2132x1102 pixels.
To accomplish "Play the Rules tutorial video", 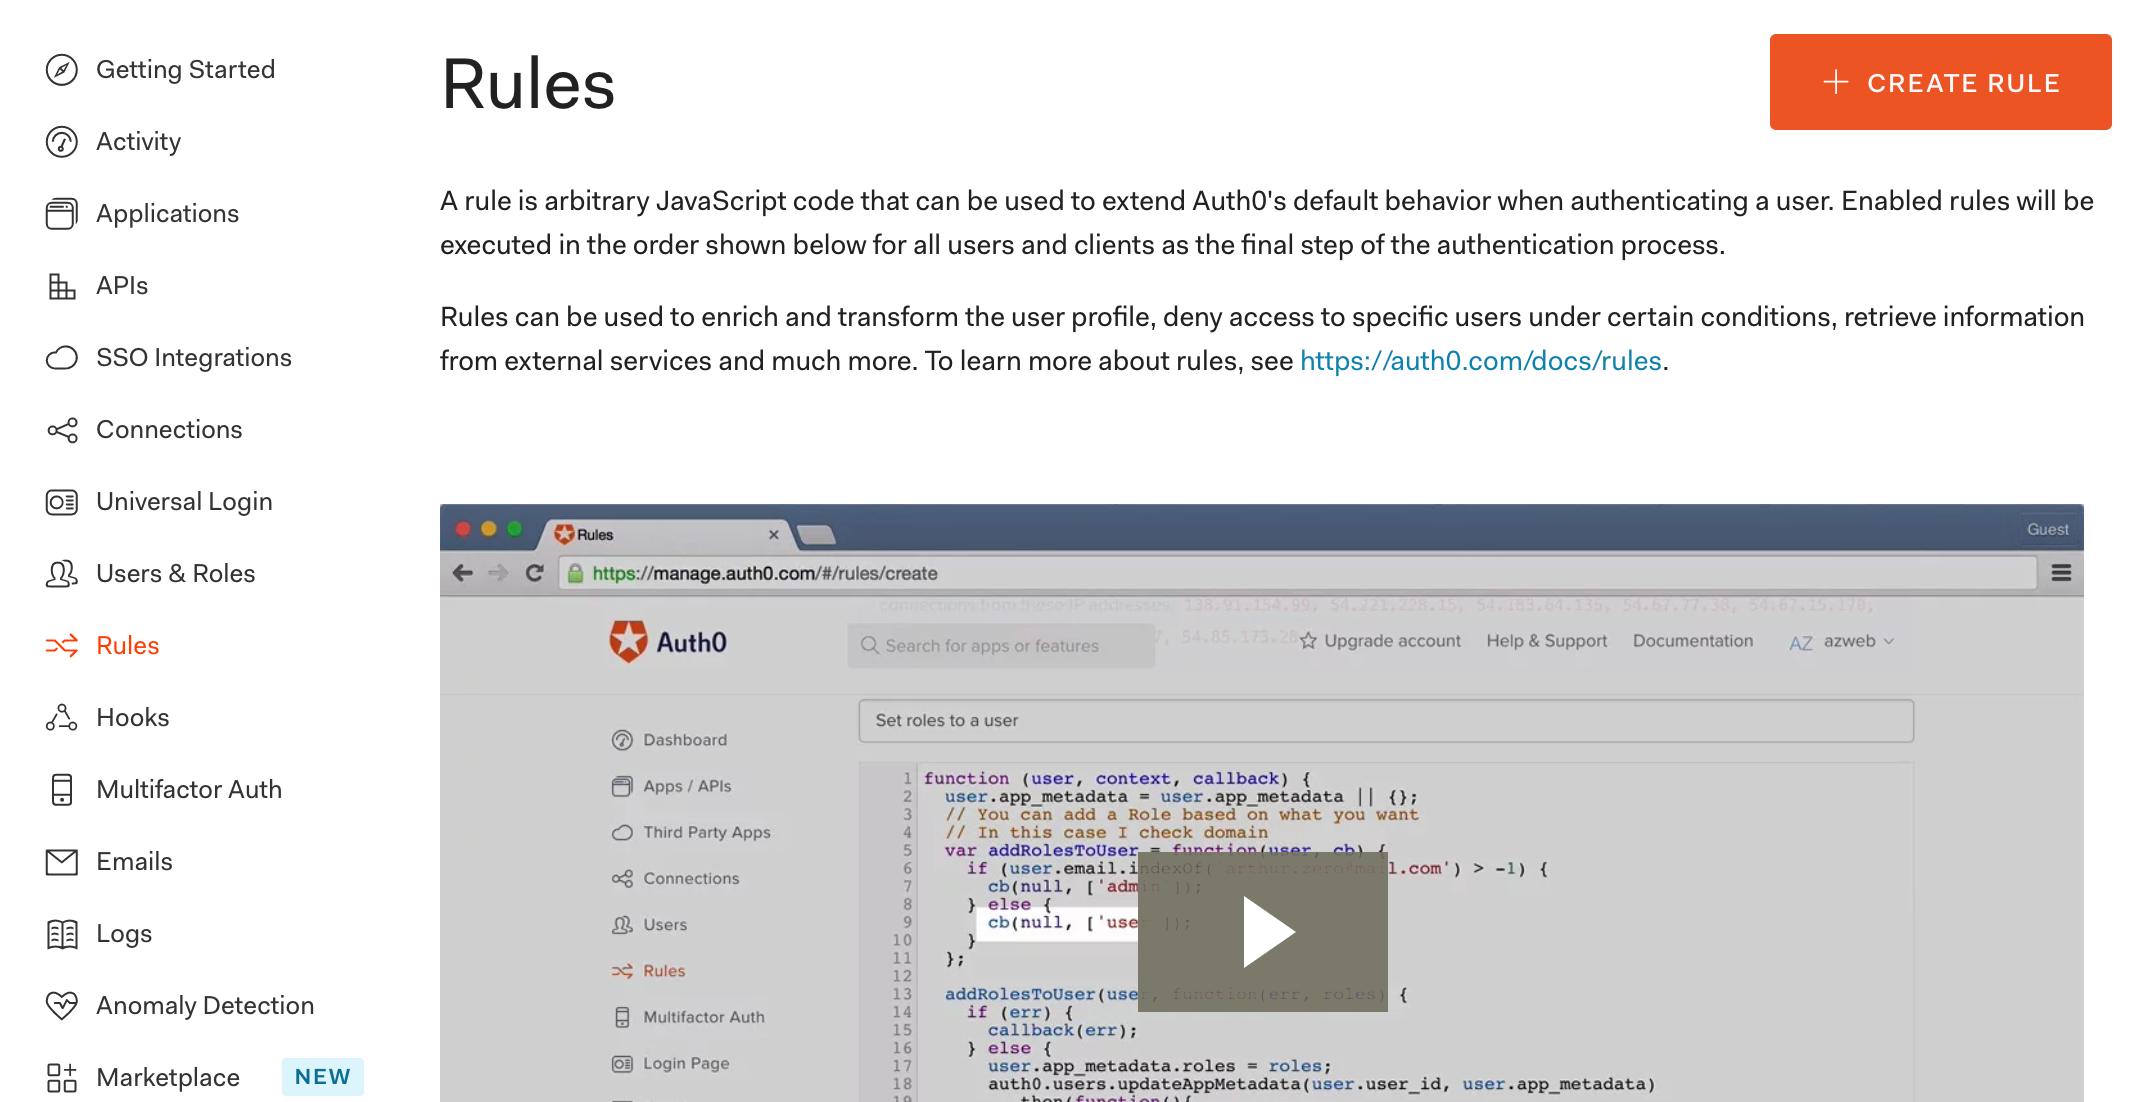I will tap(1262, 930).
